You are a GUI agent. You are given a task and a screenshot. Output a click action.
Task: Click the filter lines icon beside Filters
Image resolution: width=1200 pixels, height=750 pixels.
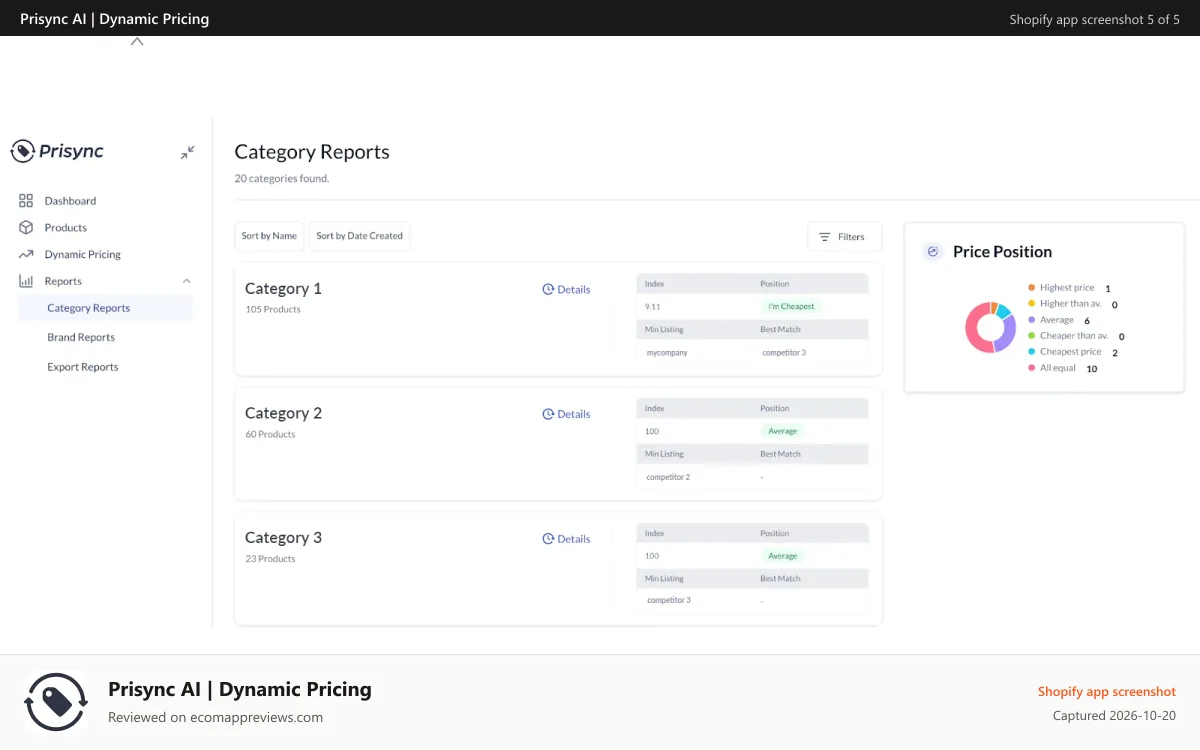tap(825, 237)
